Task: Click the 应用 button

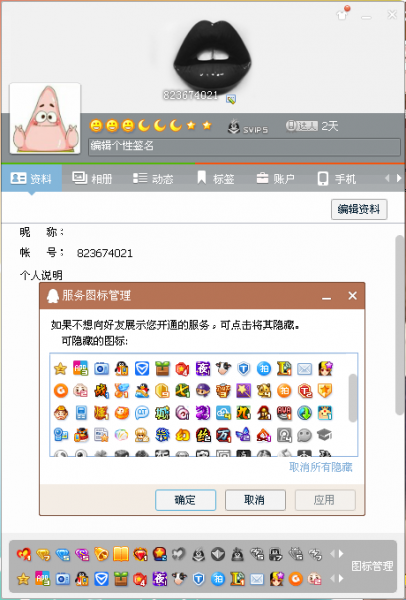Action: (x=325, y=500)
